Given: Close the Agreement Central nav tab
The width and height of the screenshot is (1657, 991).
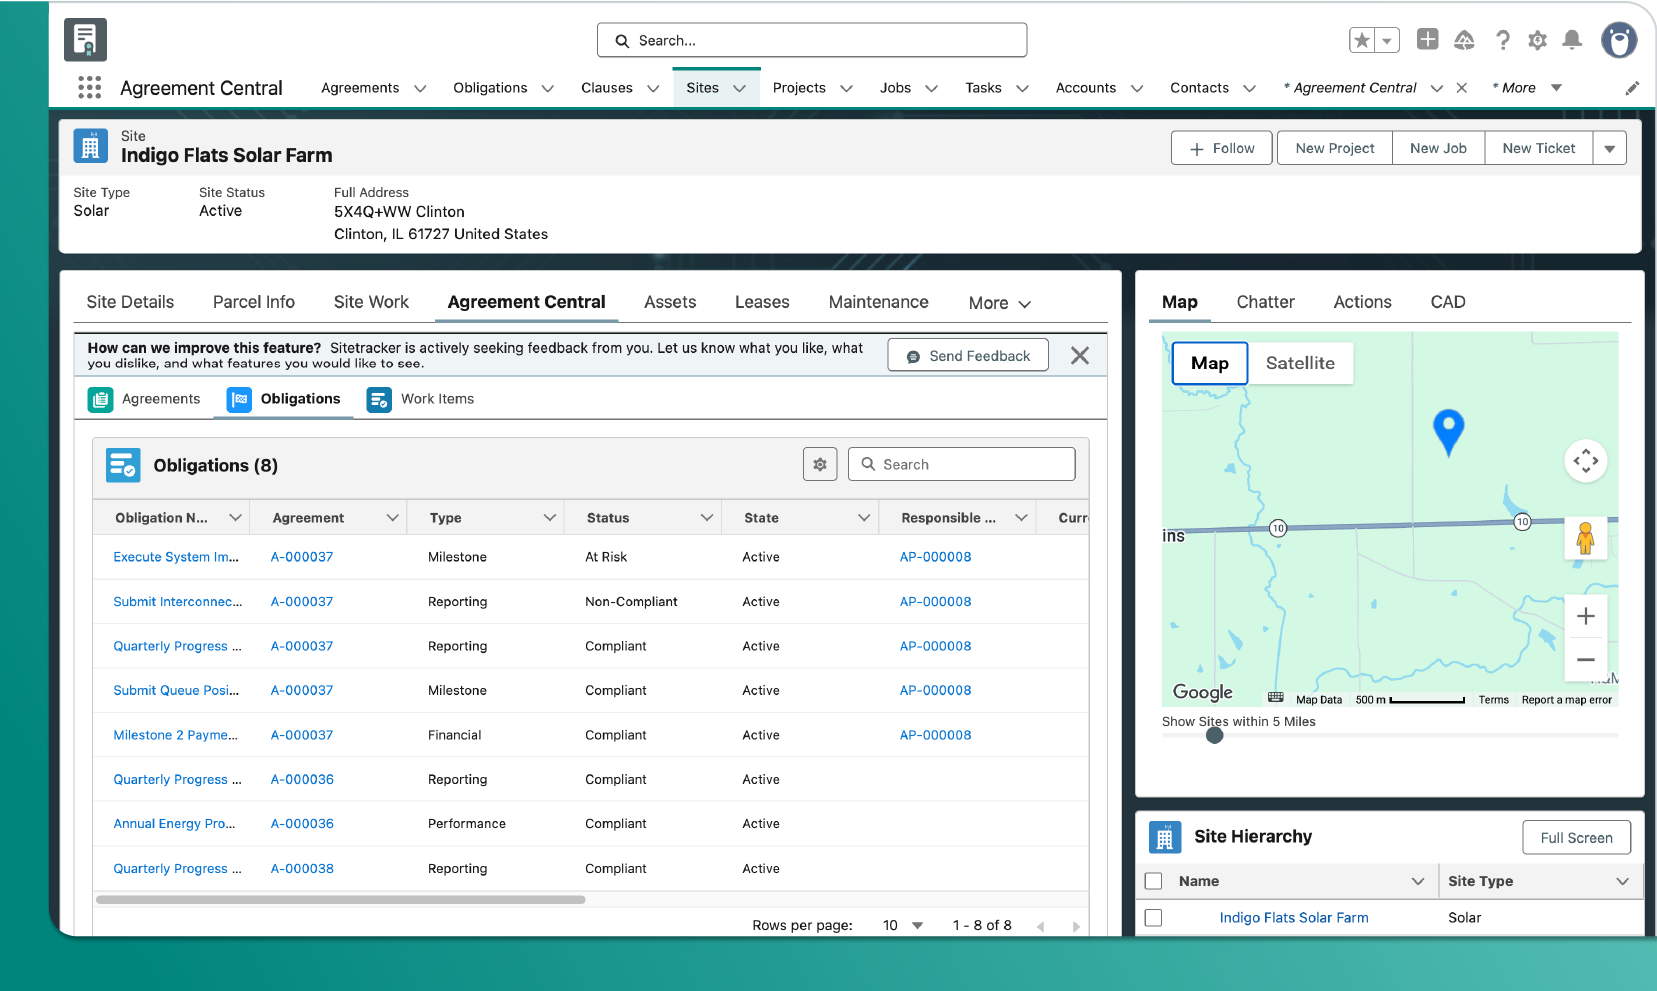Looking at the screenshot, I should (x=1462, y=88).
